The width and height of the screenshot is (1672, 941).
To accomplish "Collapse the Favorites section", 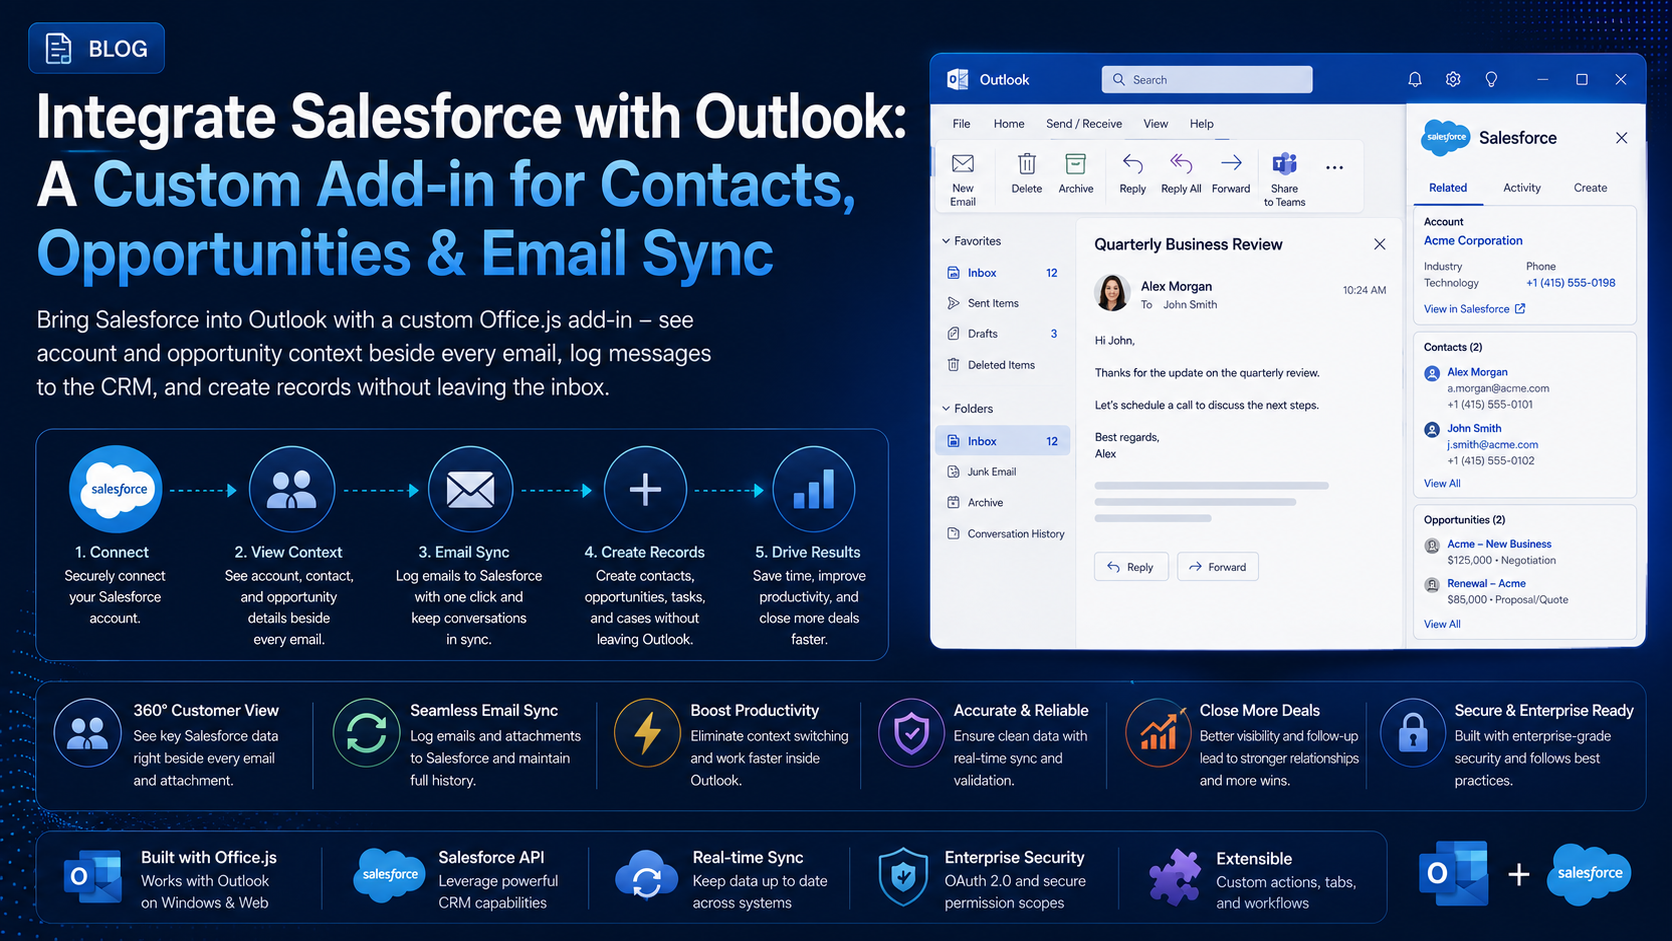I will [x=946, y=241].
